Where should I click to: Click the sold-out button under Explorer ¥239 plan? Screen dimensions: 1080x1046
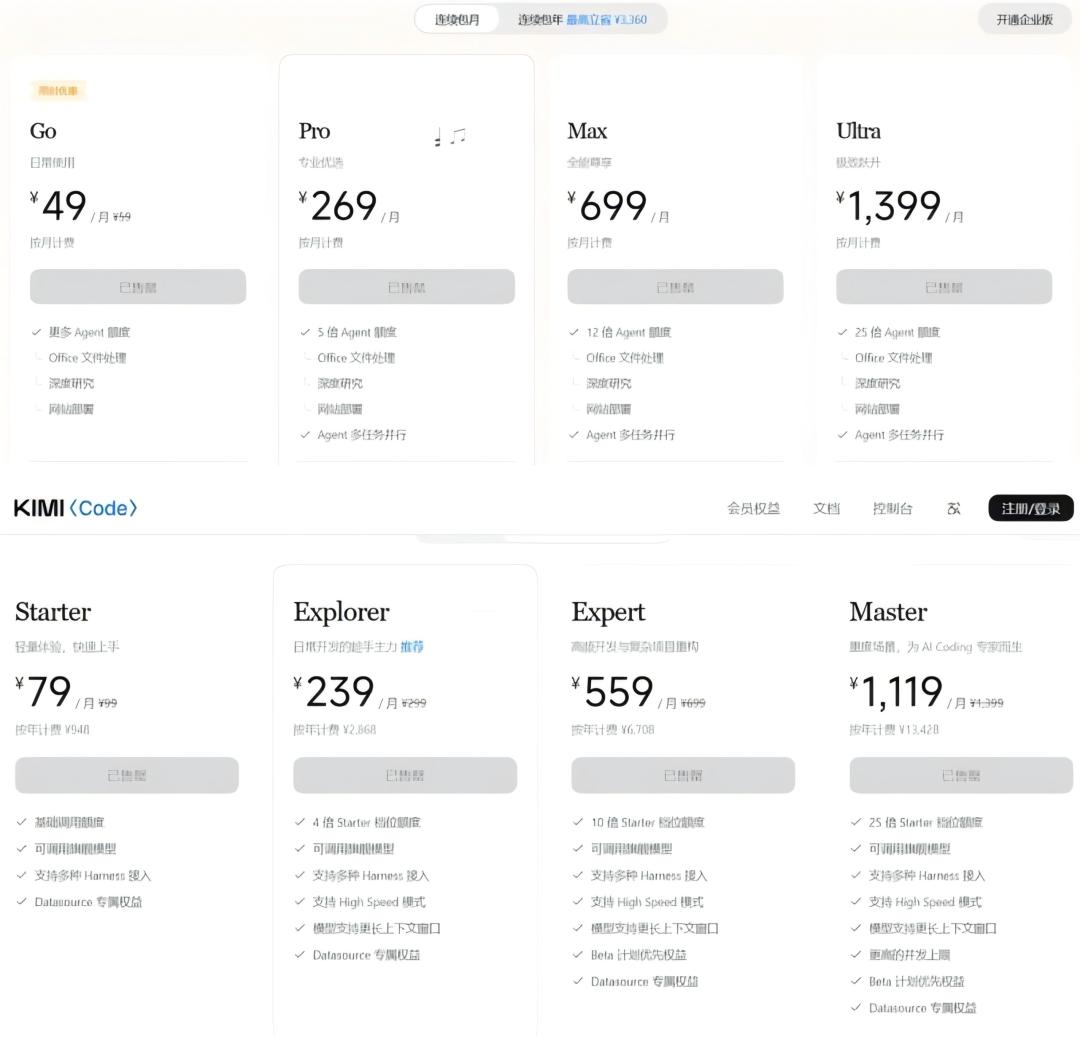point(405,775)
